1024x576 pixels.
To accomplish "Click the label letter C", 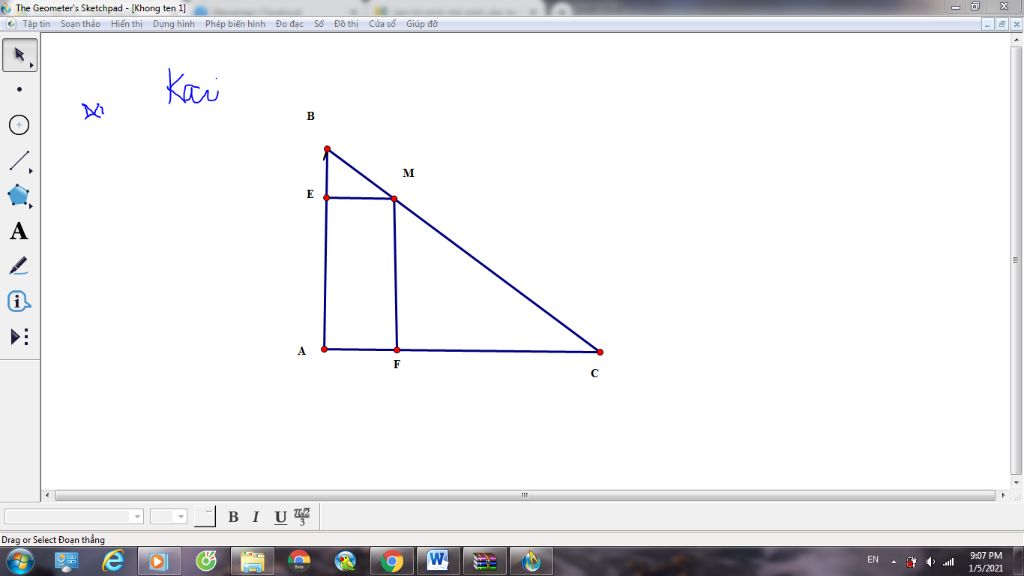I will point(594,374).
